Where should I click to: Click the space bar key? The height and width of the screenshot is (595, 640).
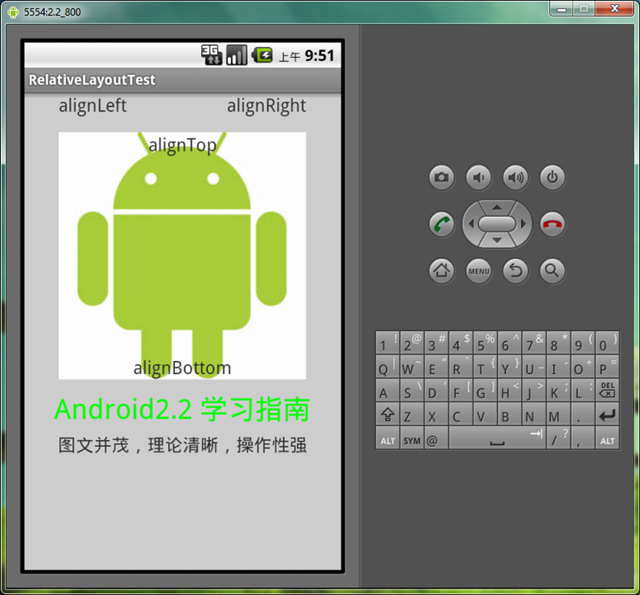tap(497, 438)
